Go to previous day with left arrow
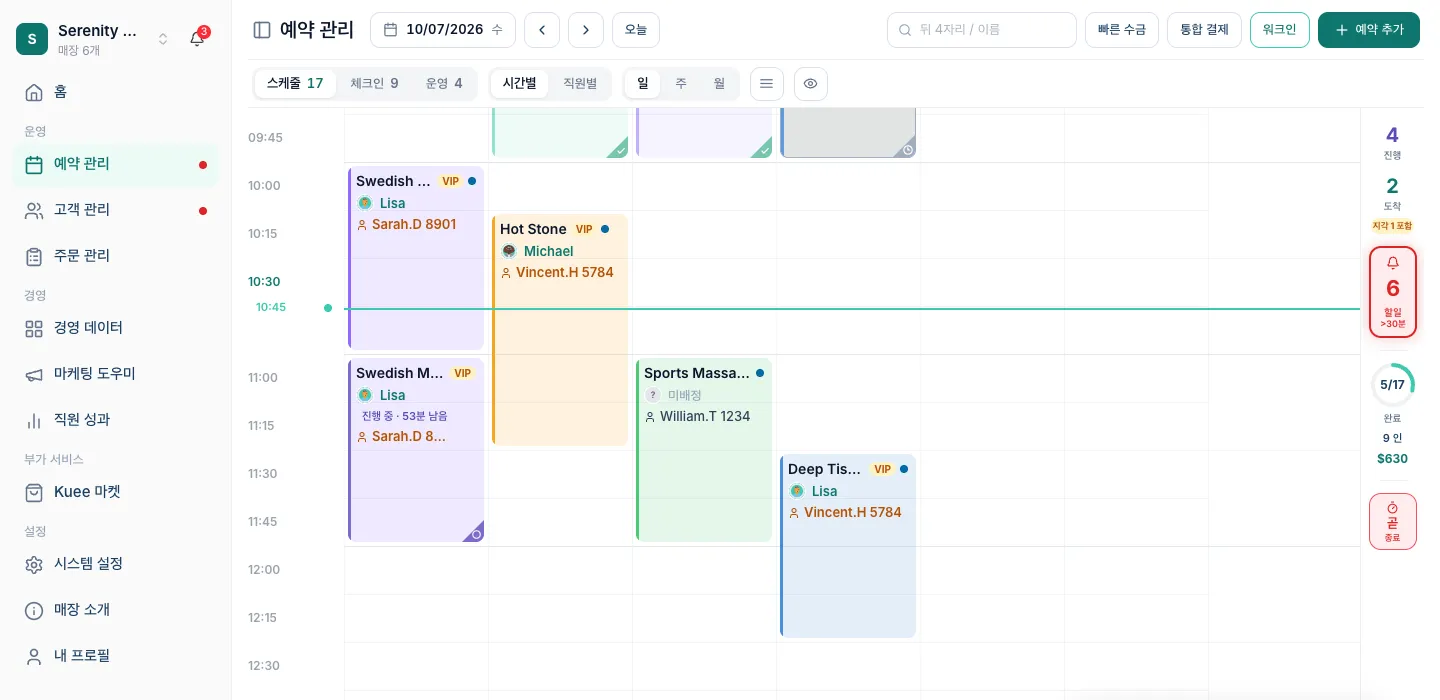The height and width of the screenshot is (700, 1440). (x=542, y=30)
